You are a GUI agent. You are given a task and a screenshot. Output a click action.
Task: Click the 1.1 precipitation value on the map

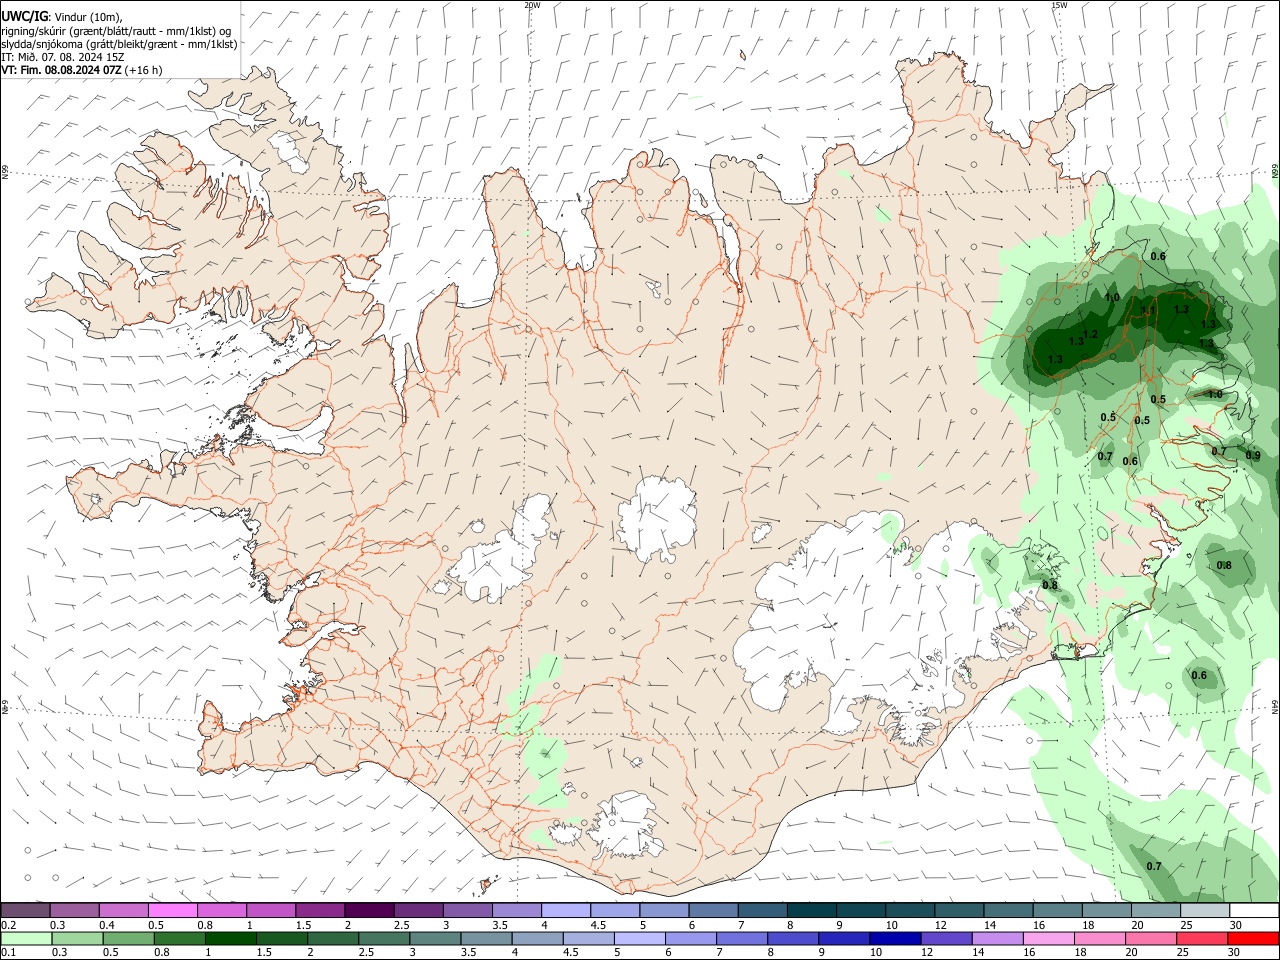click(1149, 311)
